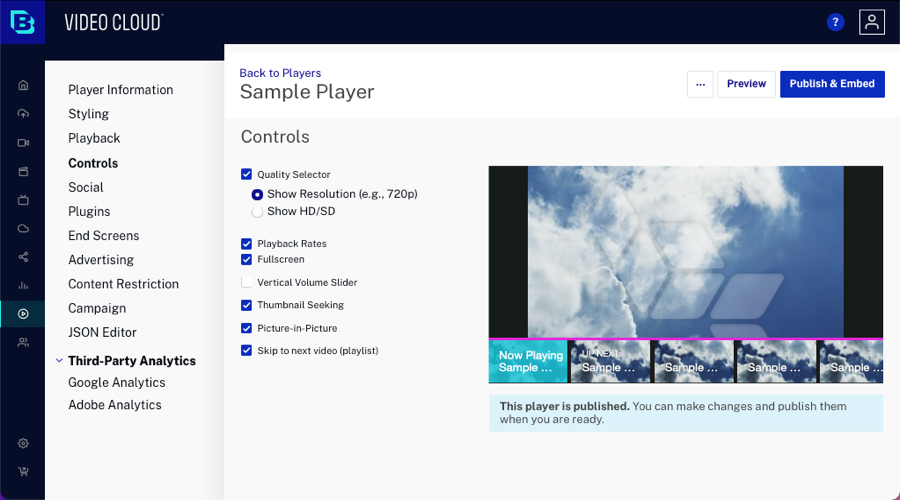Open the Upload module cloud icon

point(23,114)
